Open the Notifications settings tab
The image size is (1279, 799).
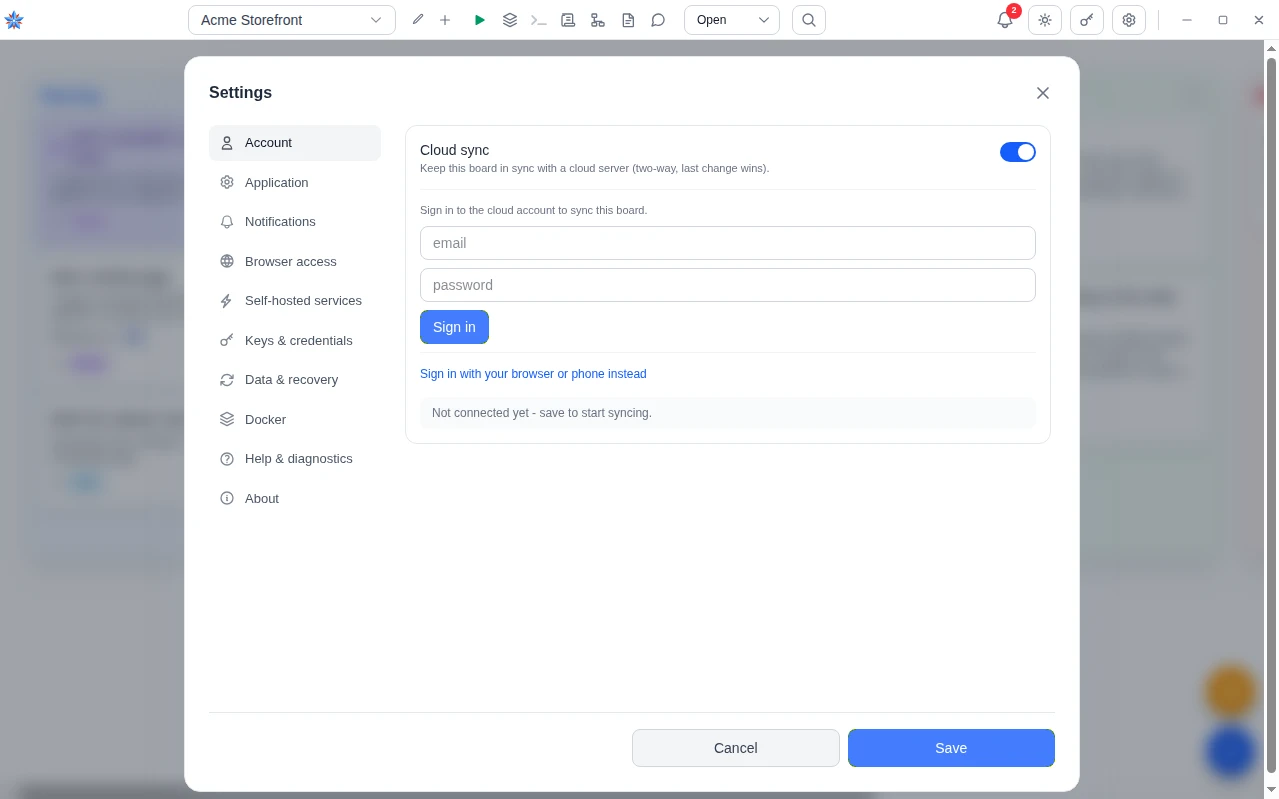(295, 222)
